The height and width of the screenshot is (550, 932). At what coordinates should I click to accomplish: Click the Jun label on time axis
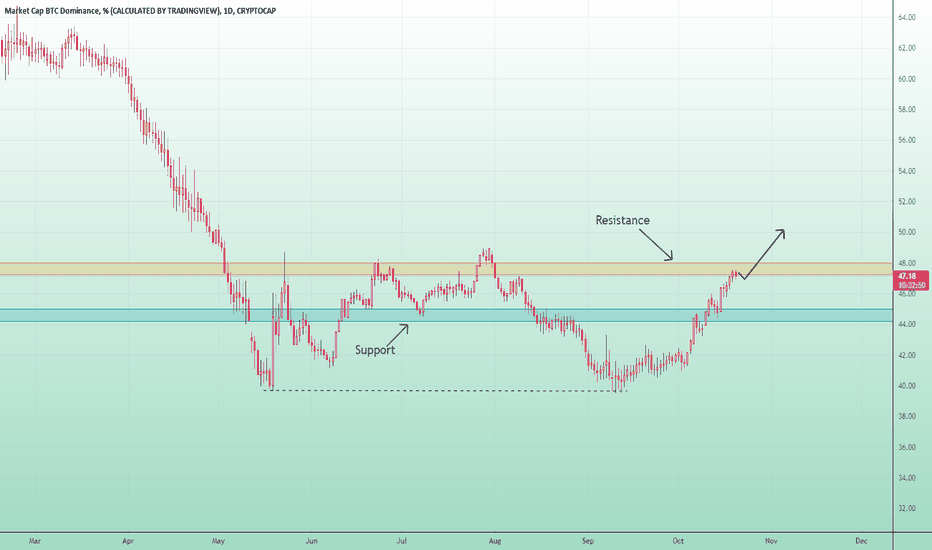click(311, 541)
